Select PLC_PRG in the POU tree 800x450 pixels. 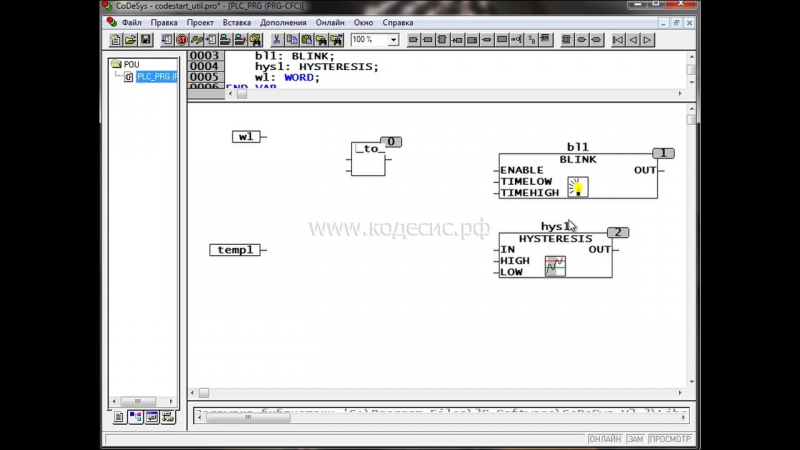[x=156, y=76]
